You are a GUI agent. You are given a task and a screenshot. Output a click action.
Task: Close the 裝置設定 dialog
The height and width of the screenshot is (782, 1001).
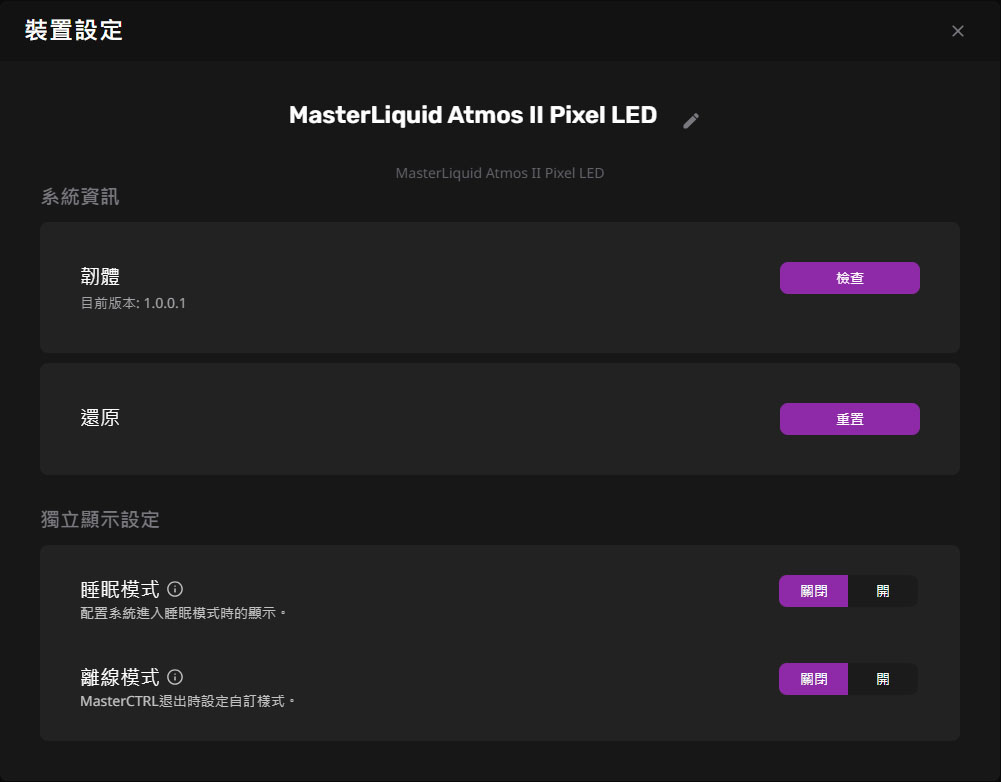(x=958, y=31)
